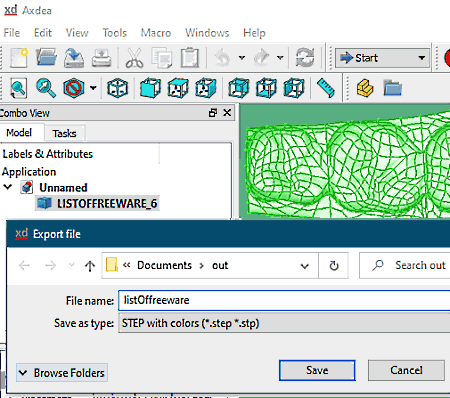Open the File menu
450x398 pixels.
click(x=12, y=33)
